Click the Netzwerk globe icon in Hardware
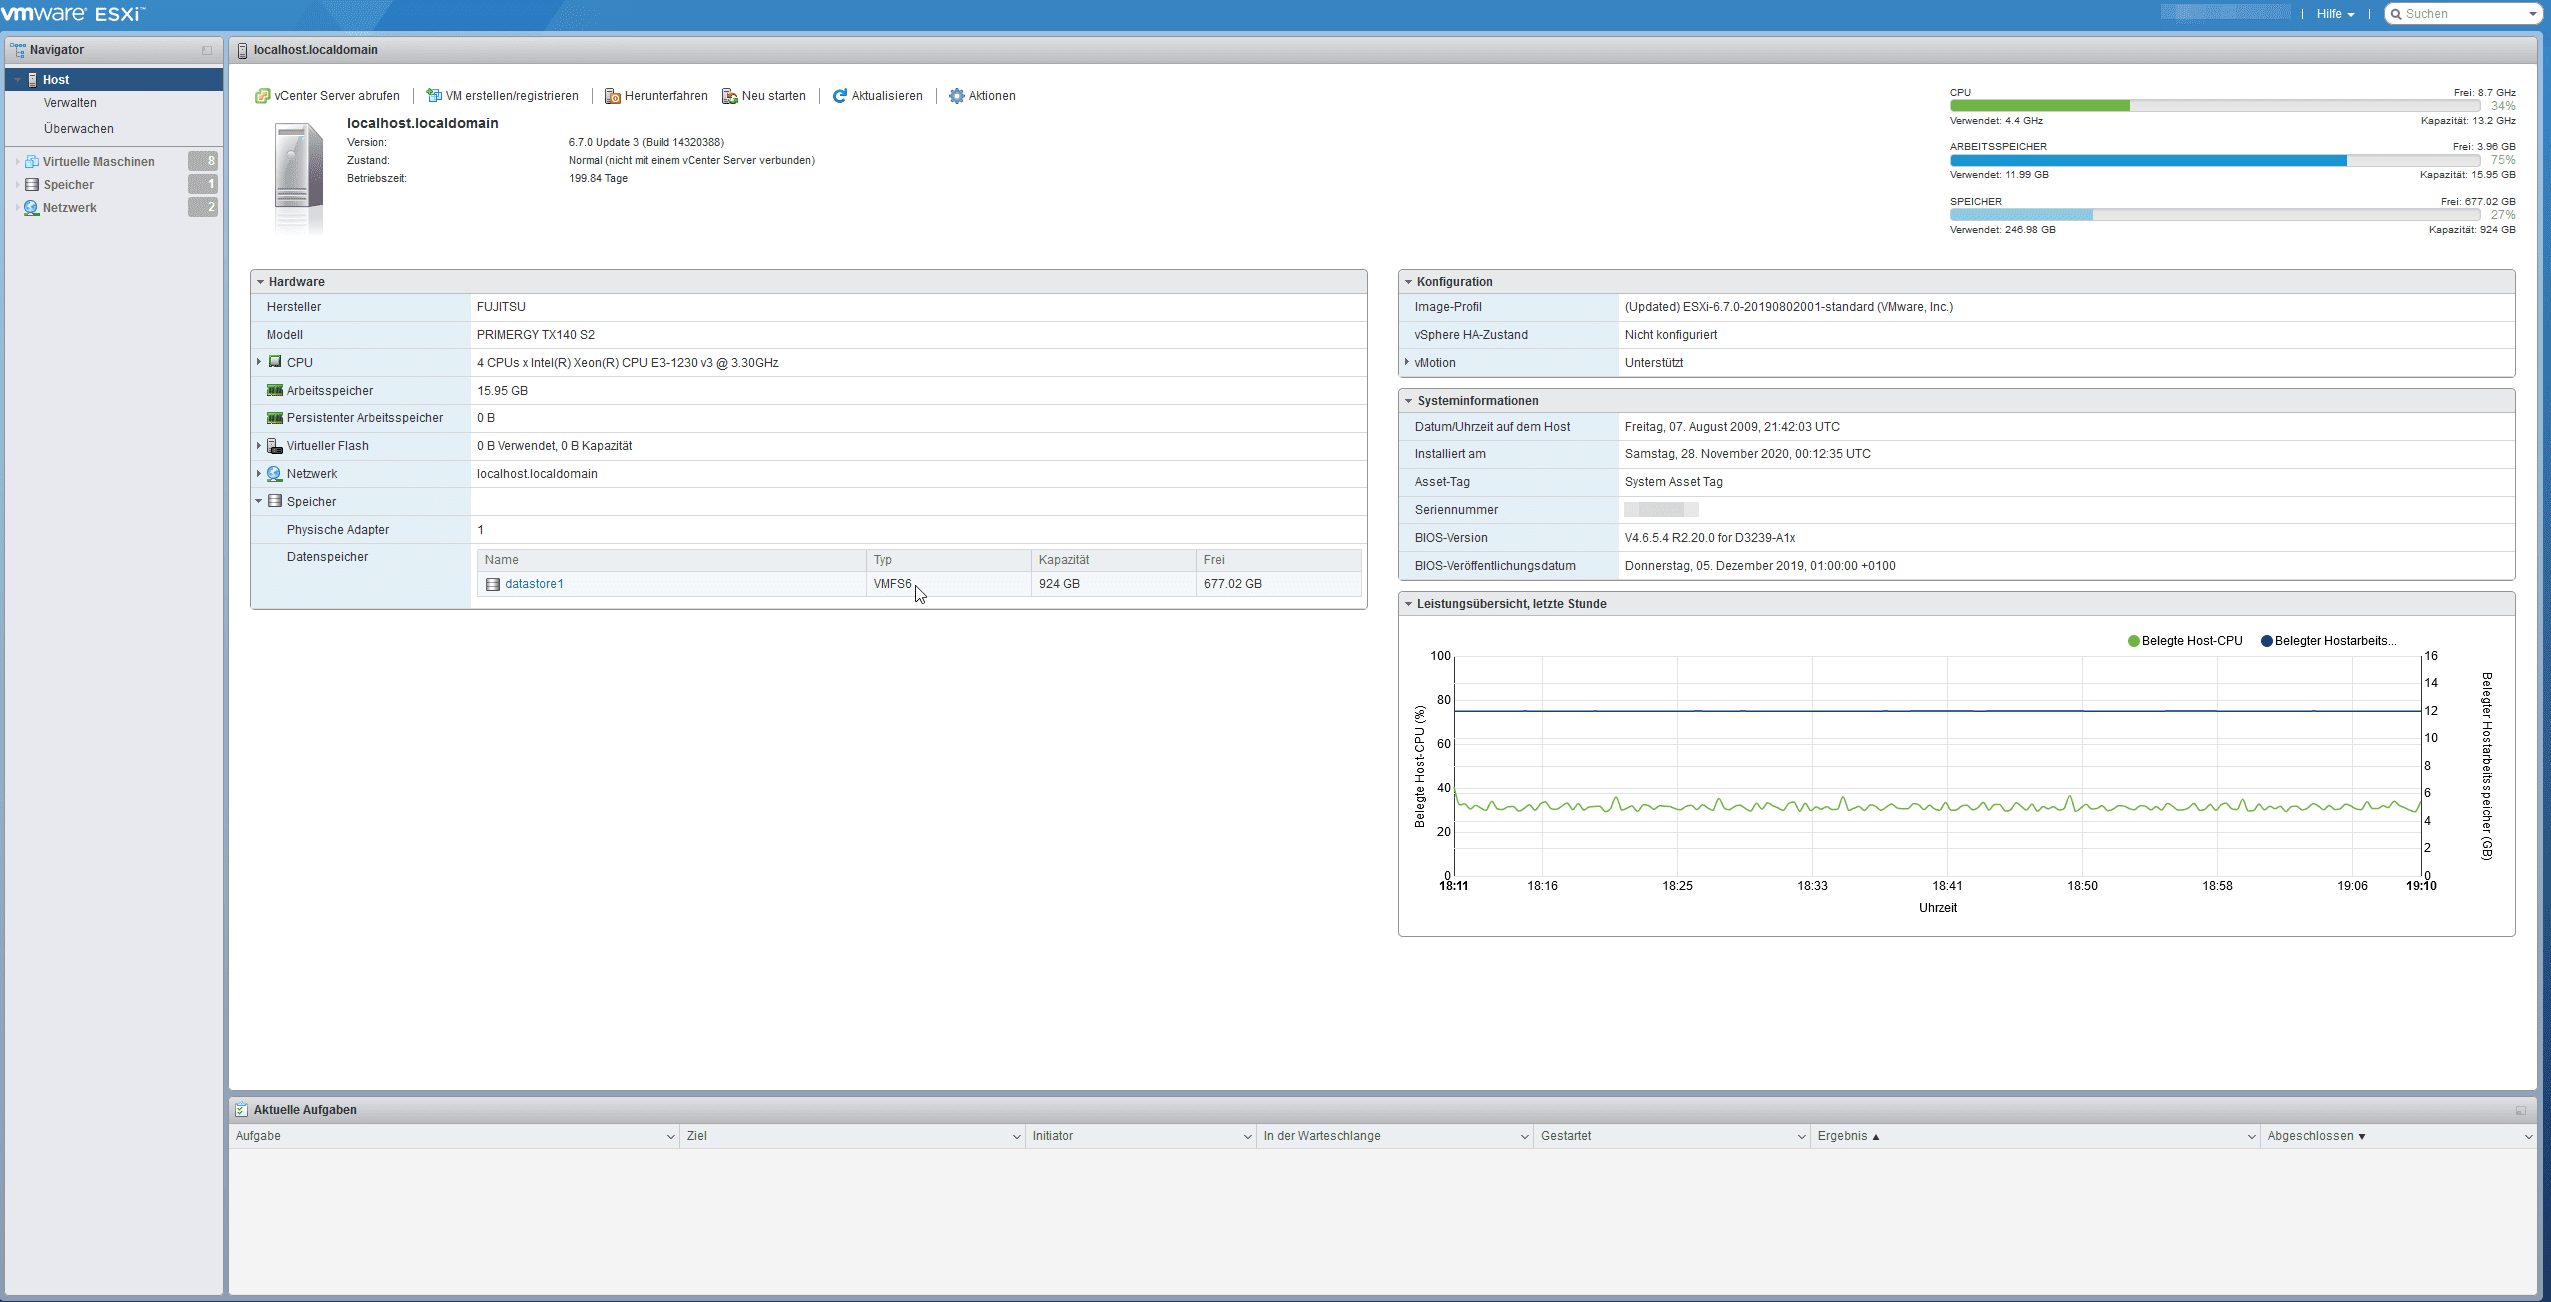Image resolution: width=2551 pixels, height=1302 pixels. tap(275, 474)
